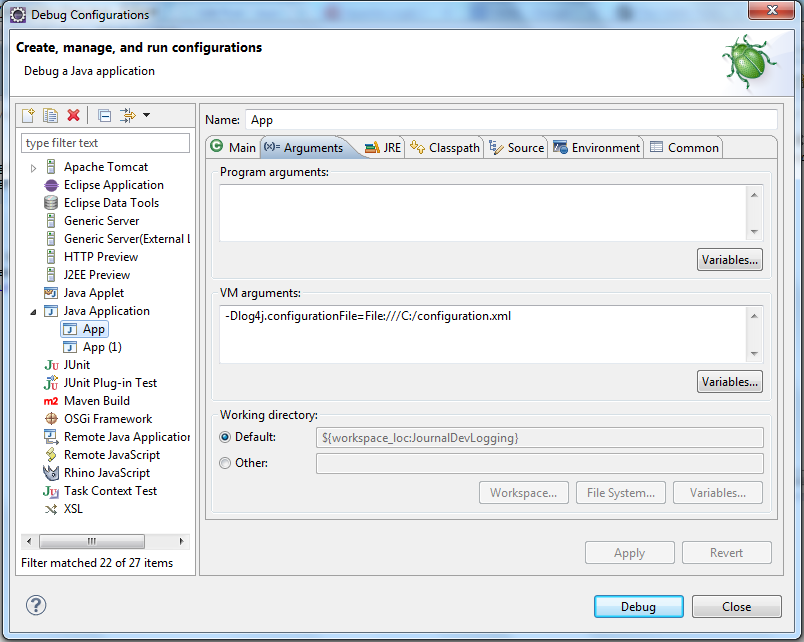This screenshot has width=804, height=642.
Task: Click VM arguments scrollbar up arrow
Action: (x=754, y=316)
